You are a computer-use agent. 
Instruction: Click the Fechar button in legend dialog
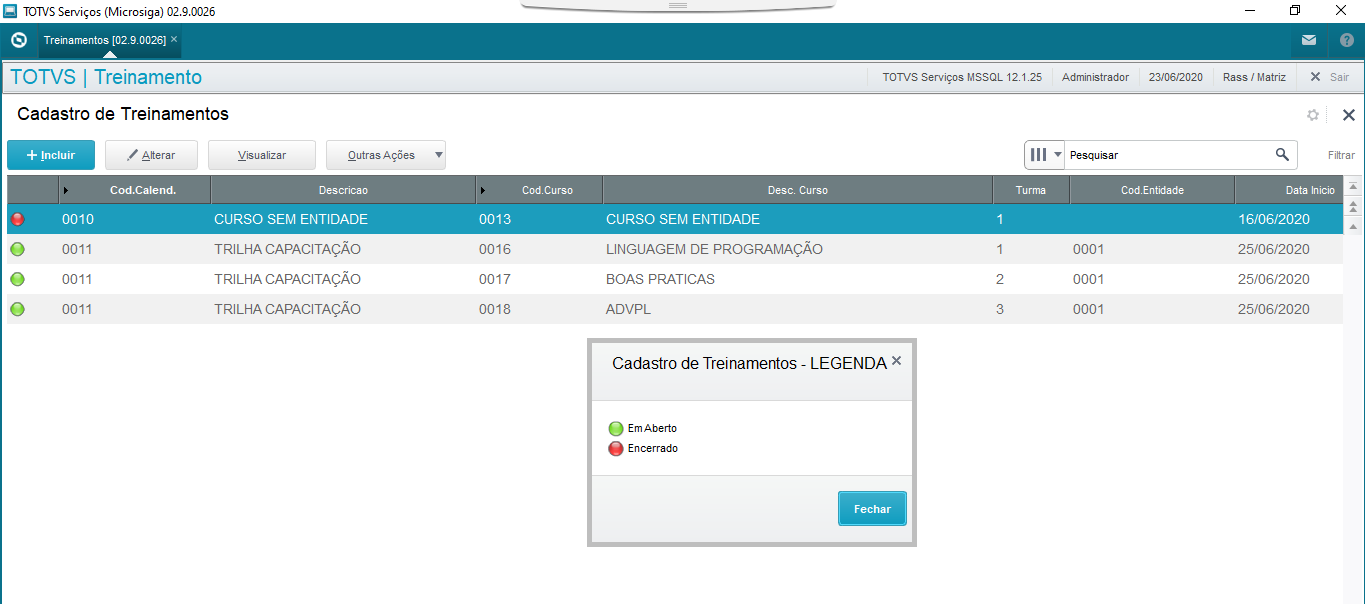coord(872,509)
